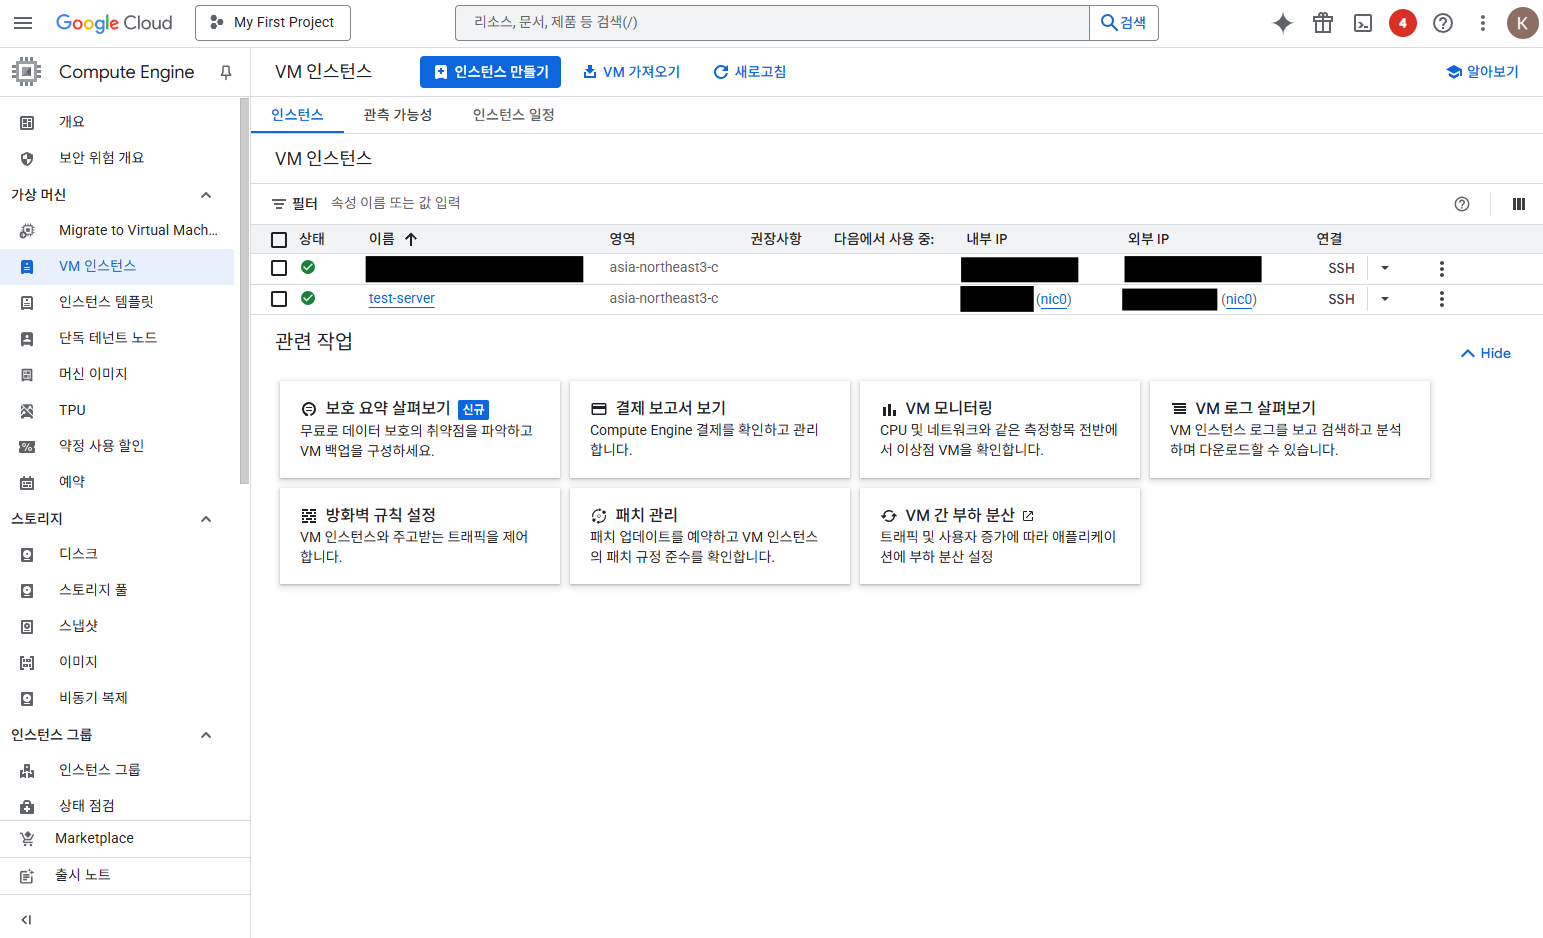Viewport: 1543px width, 938px height.
Task: Open SSH dropdown for first instance
Action: [1385, 268]
